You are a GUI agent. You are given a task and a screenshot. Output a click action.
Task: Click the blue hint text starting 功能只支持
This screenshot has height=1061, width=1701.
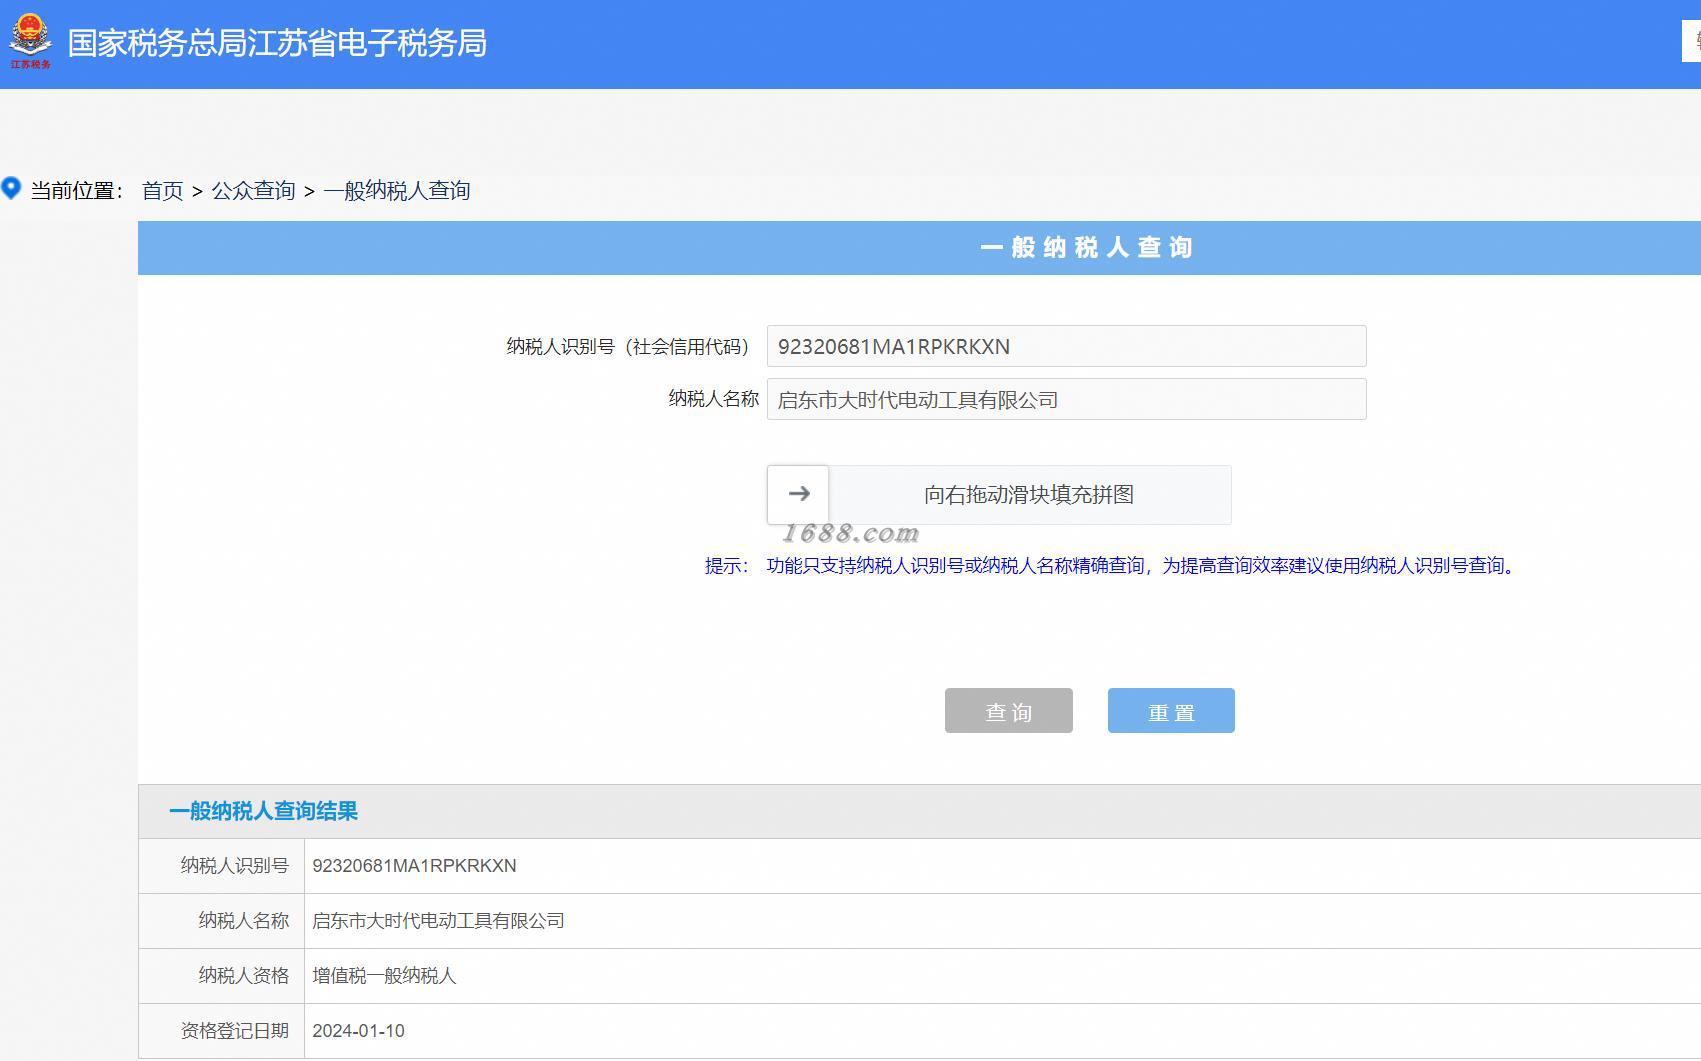pos(1143,566)
